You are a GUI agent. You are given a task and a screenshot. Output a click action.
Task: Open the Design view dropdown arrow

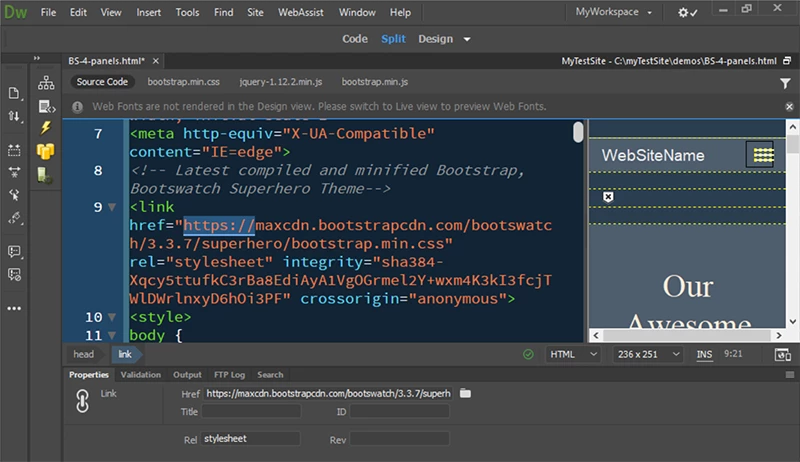tap(467, 39)
